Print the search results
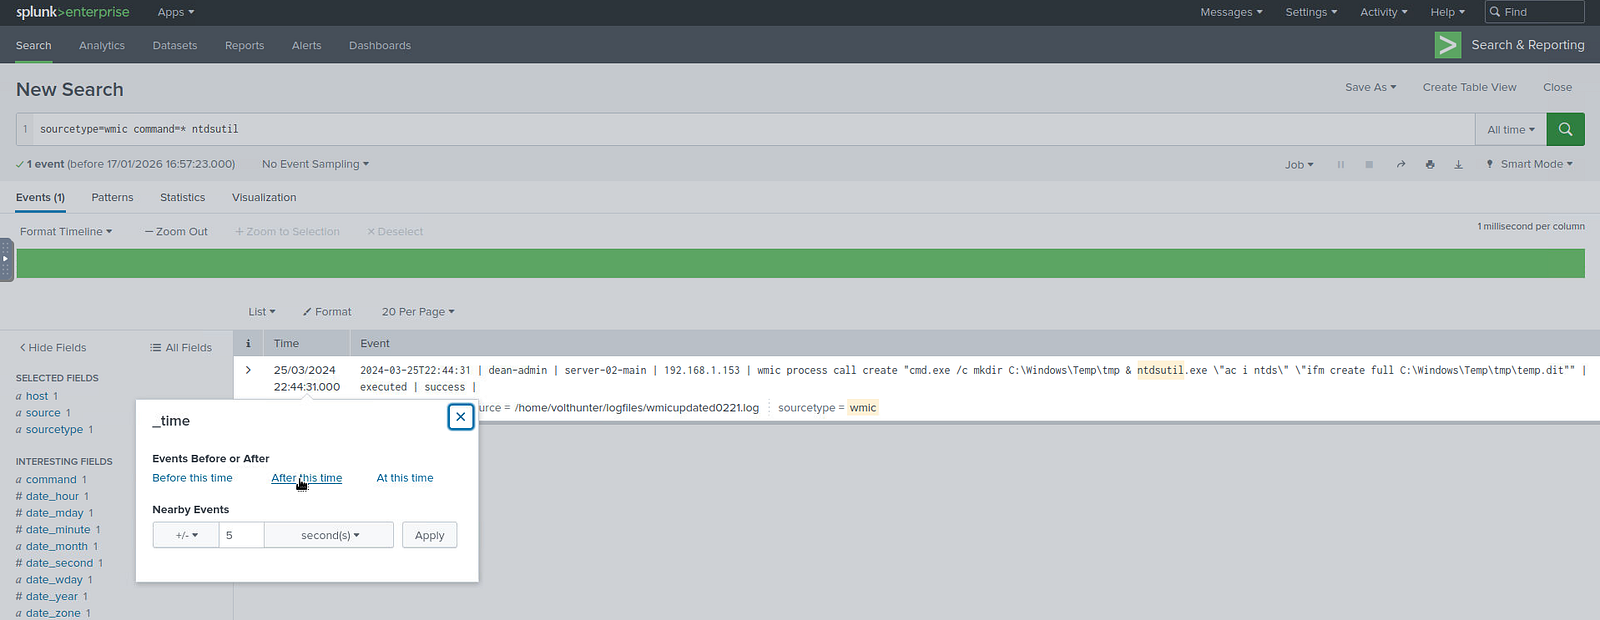The height and width of the screenshot is (620, 1600). (1430, 164)
